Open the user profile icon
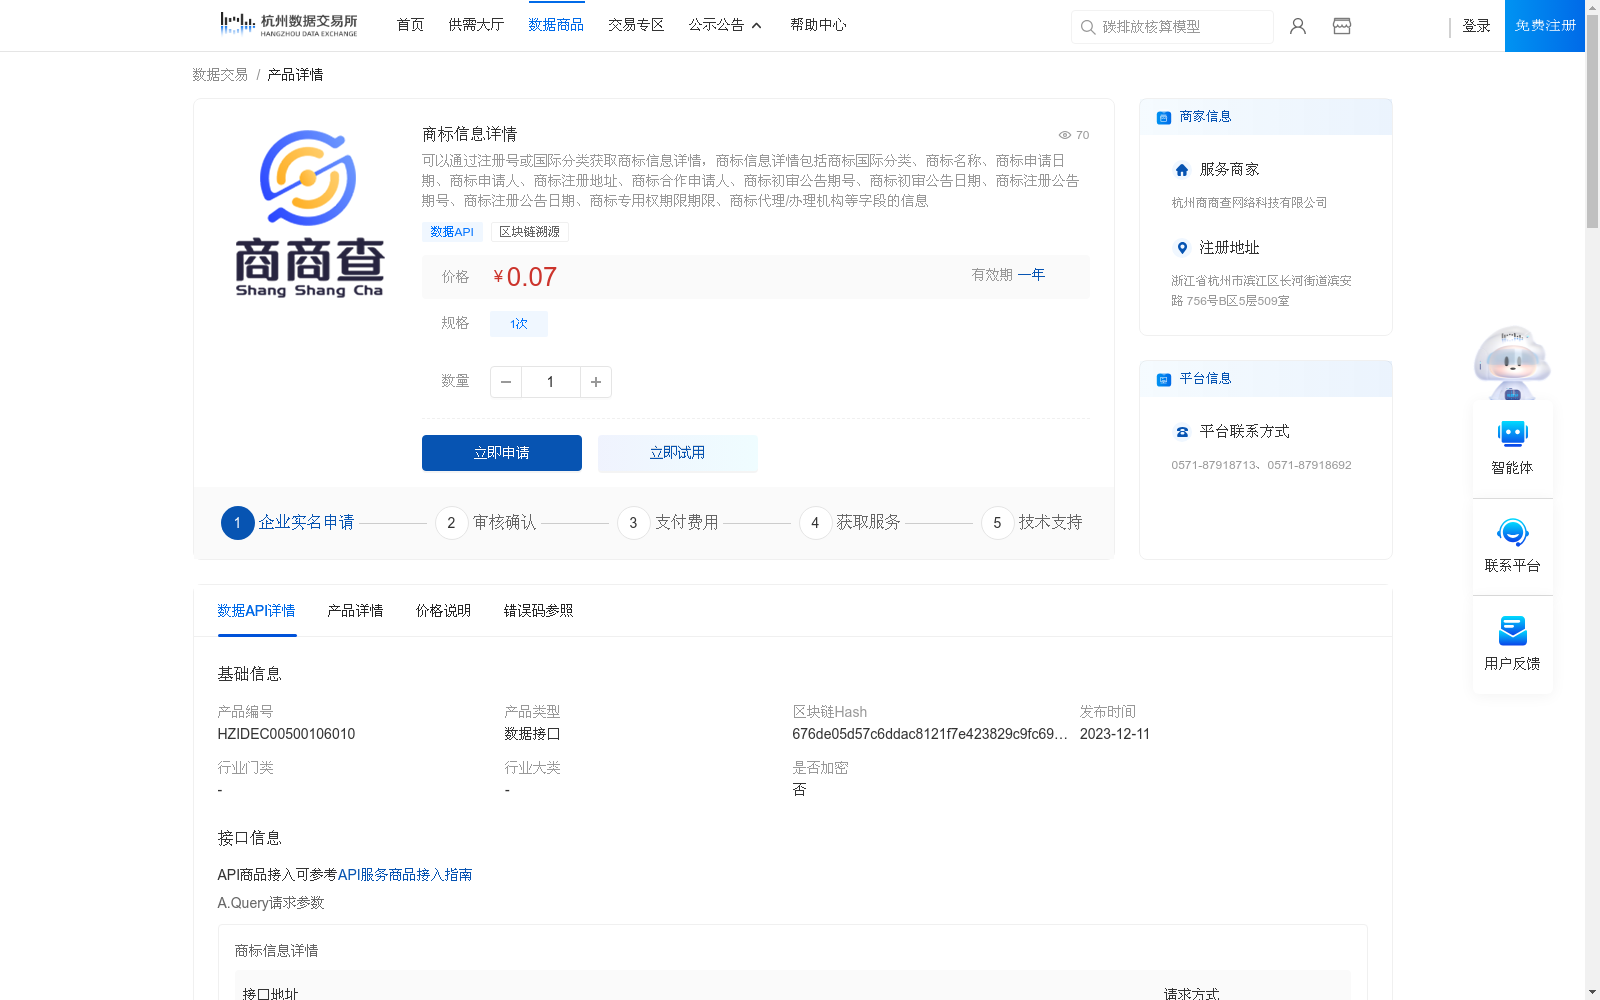Viewport: 1600px width, 1000px height. pyautogui.click(x=1298, y=26)
